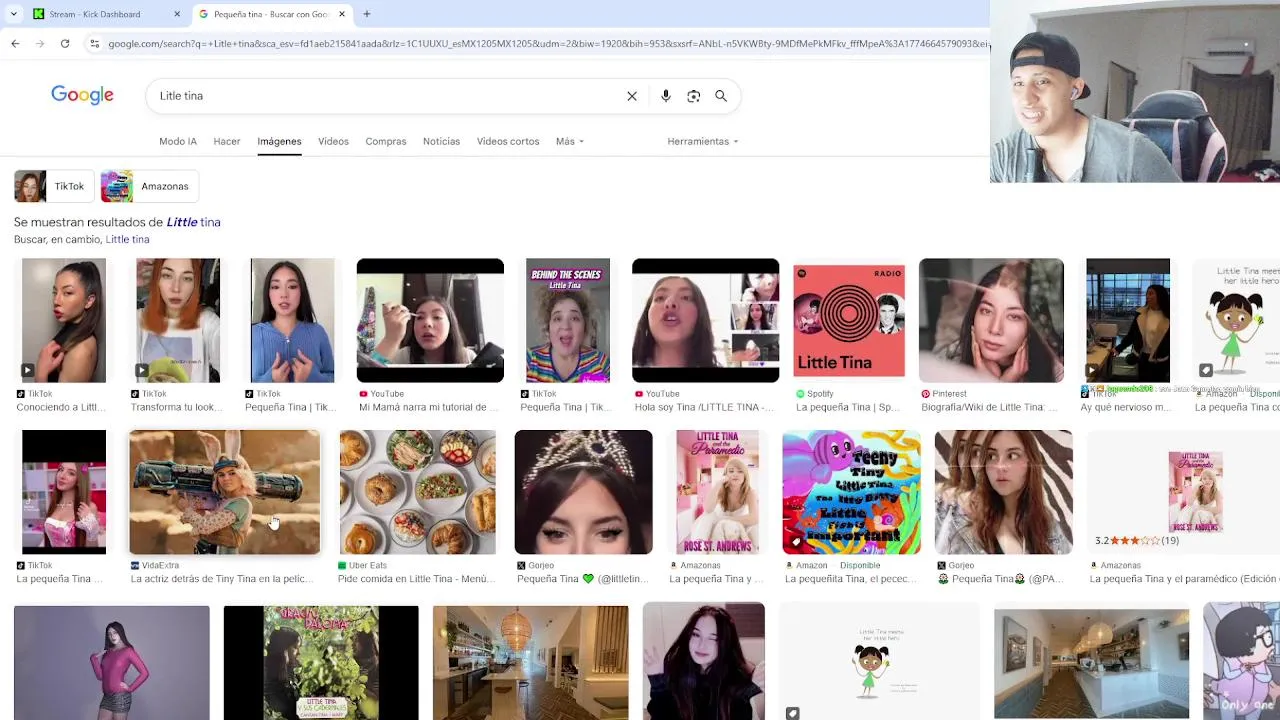The width and height of the screenshot is (1280, 720).
Task: Start voice search with microphone icon
Action: [x=666, y=96]
